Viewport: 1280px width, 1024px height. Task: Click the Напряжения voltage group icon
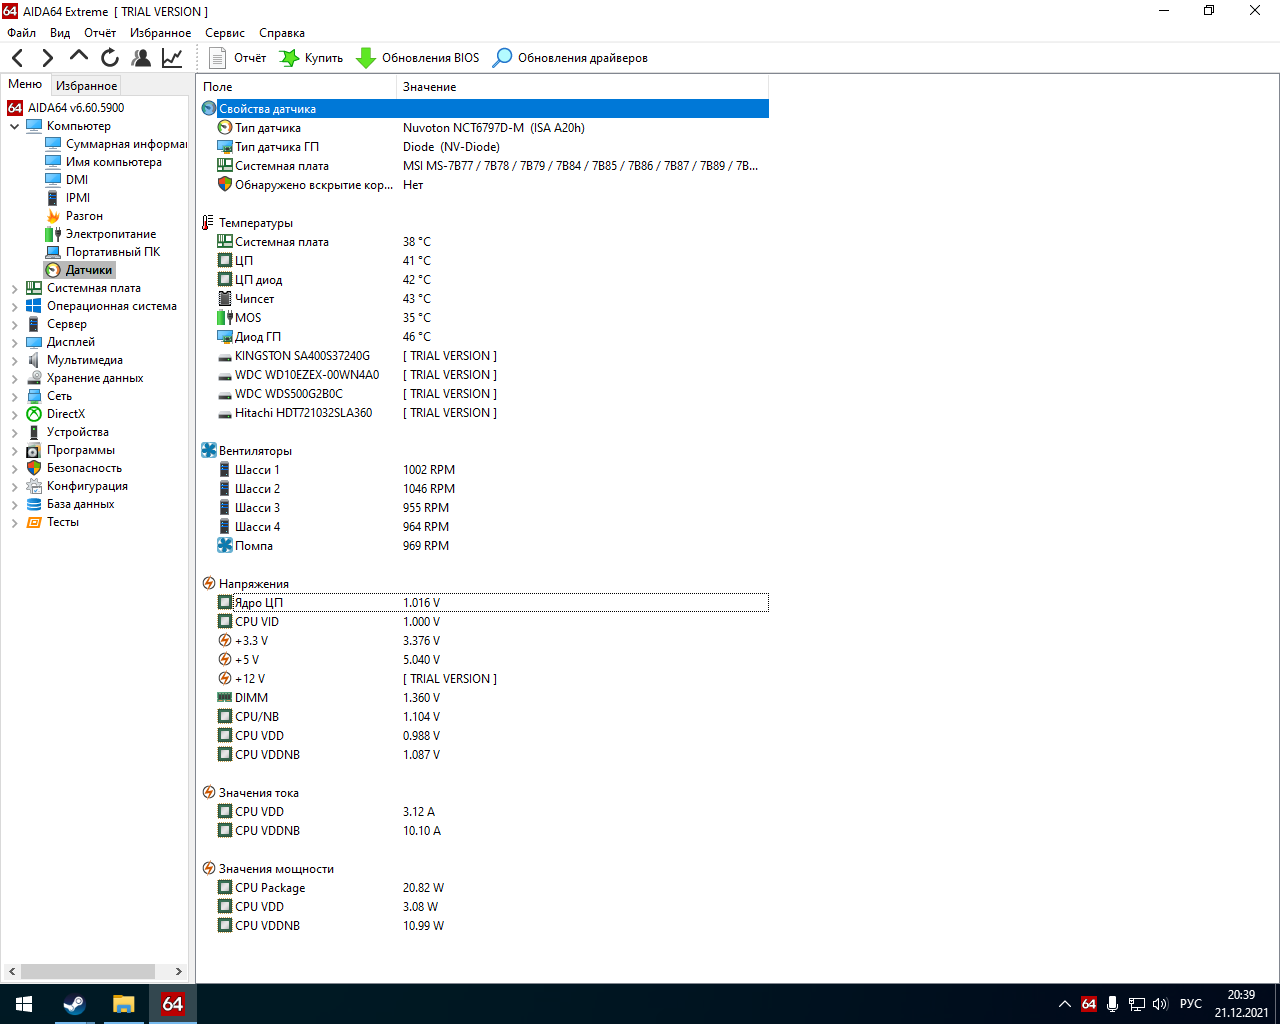click(208, 584)
